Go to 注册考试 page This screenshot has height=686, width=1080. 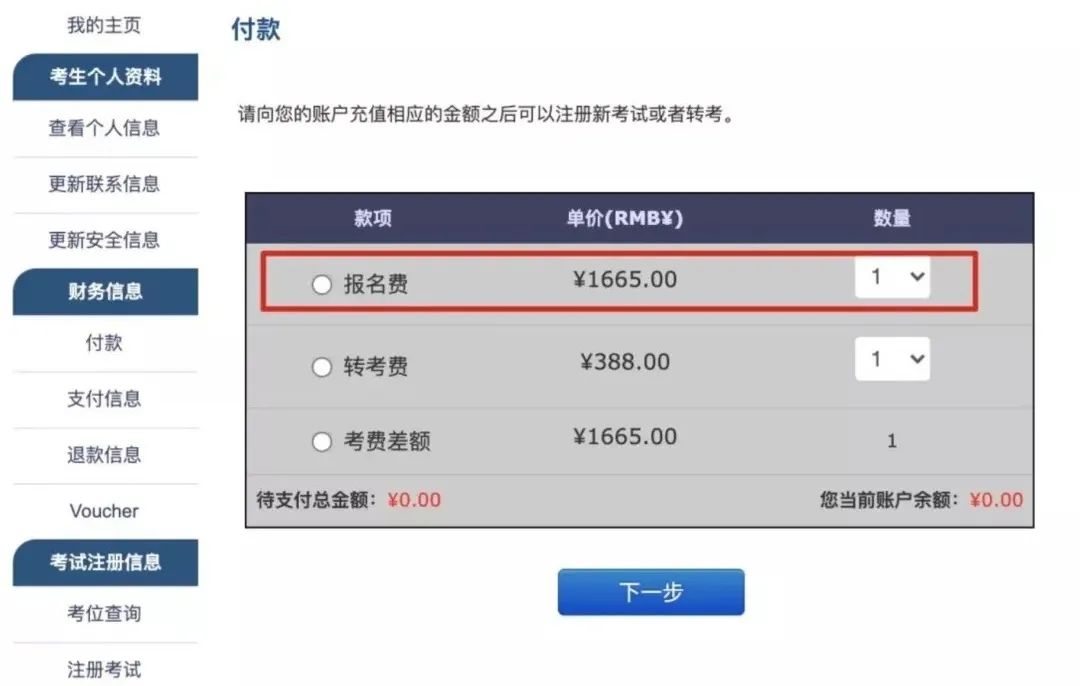104,669
